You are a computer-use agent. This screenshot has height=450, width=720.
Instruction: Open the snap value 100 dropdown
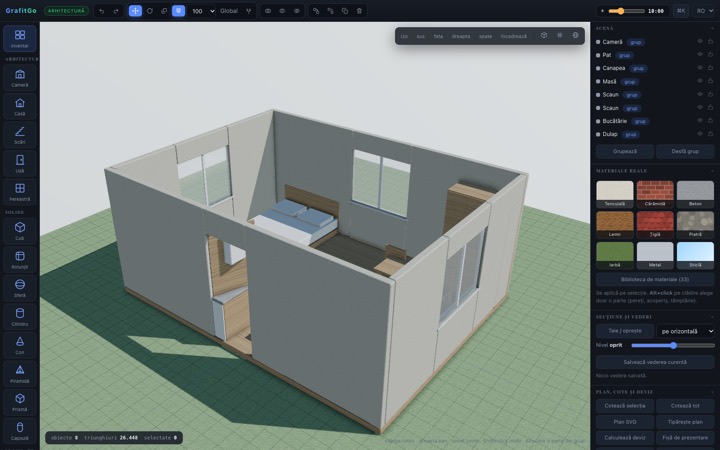click(202, 11)
